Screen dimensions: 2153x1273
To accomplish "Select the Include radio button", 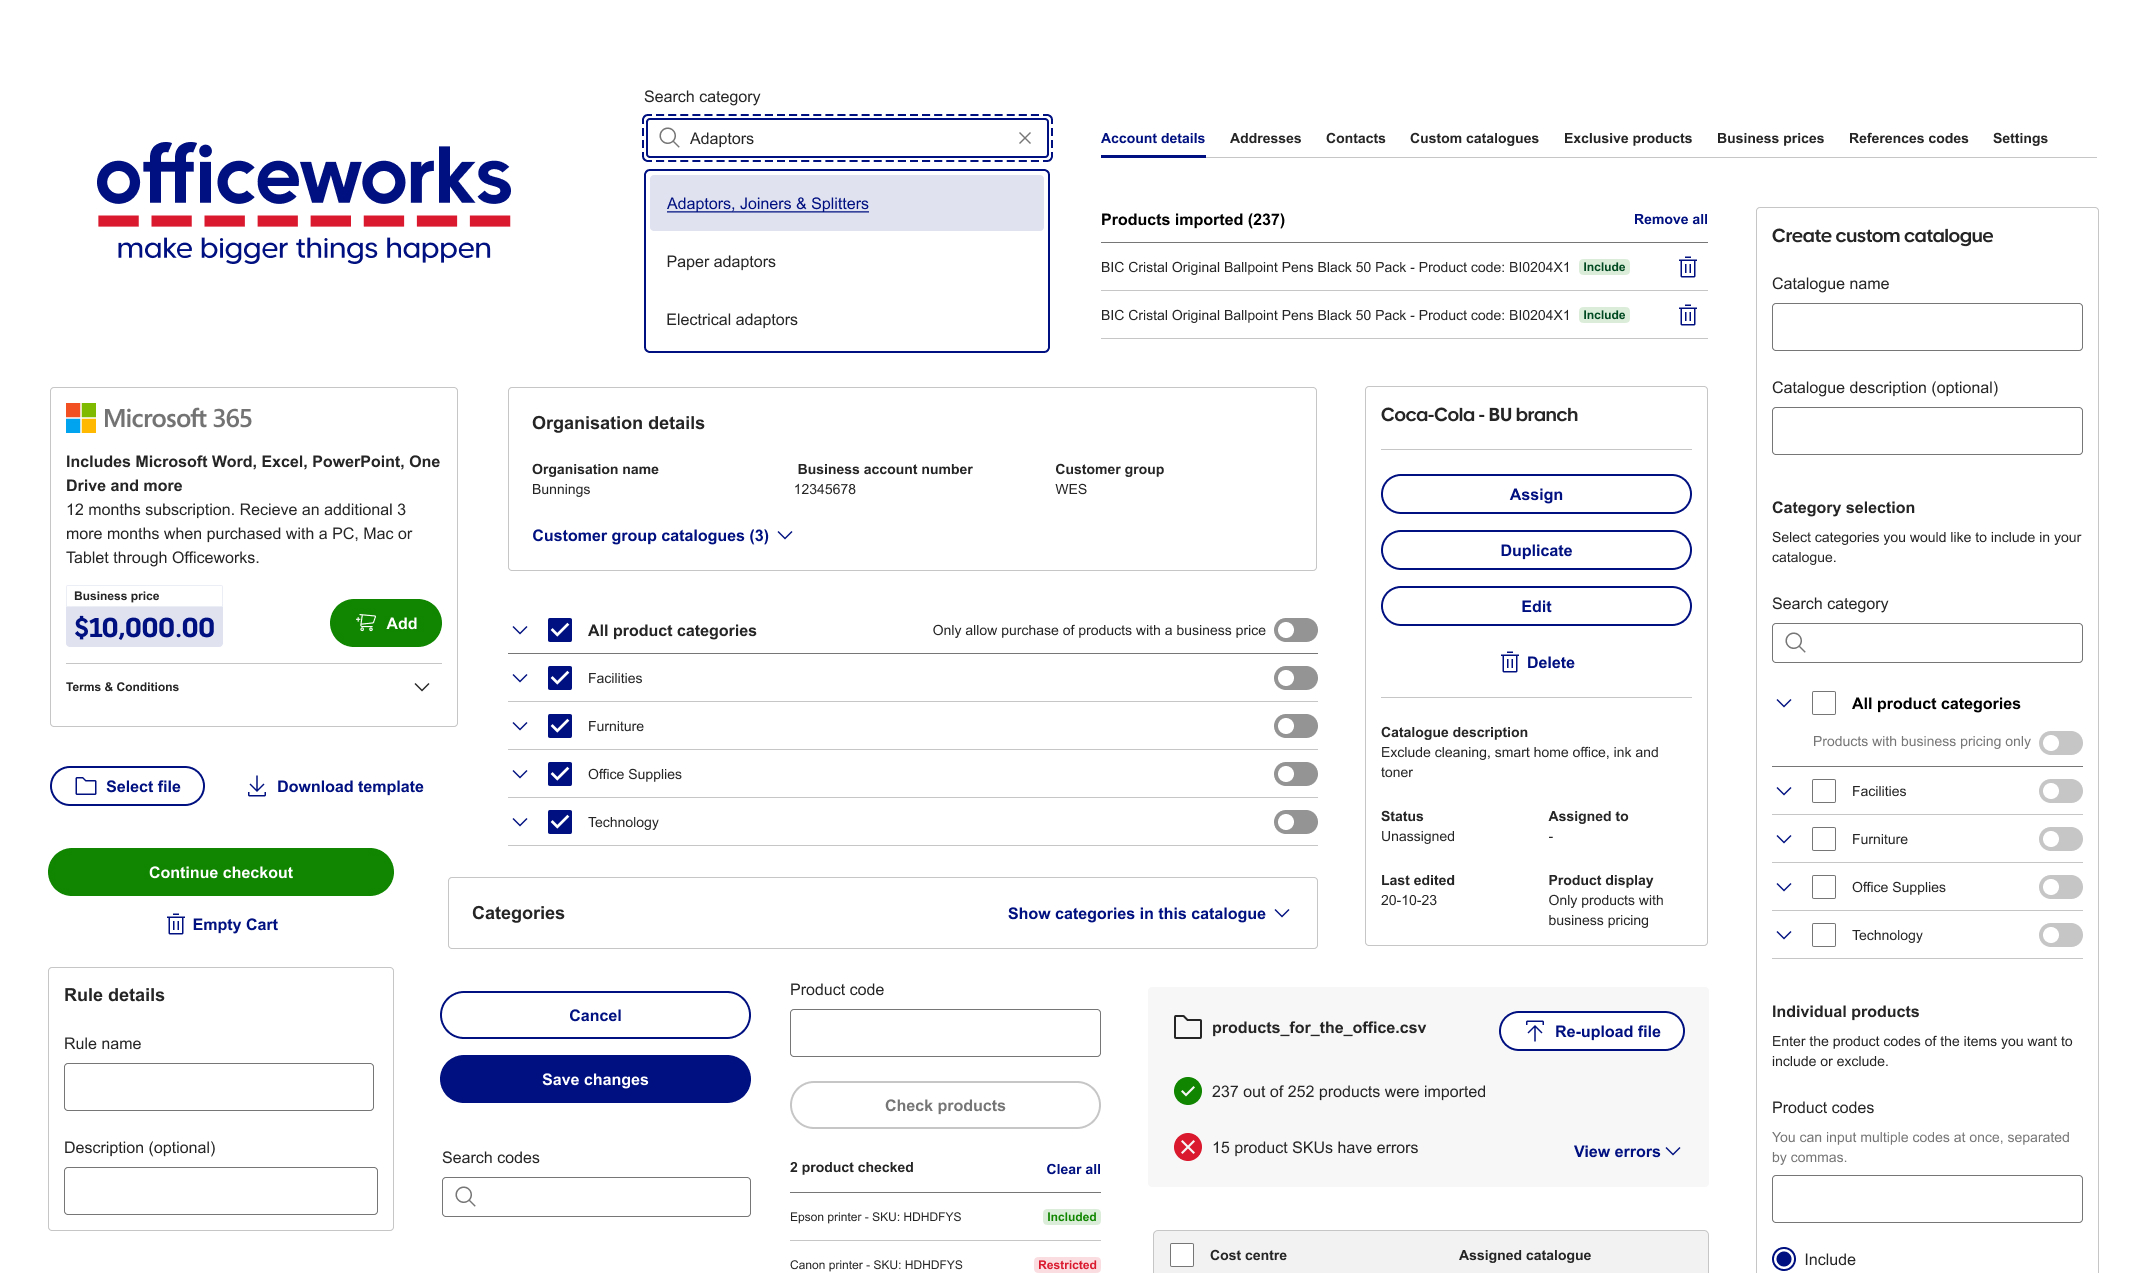I will pos(1783,1259).
